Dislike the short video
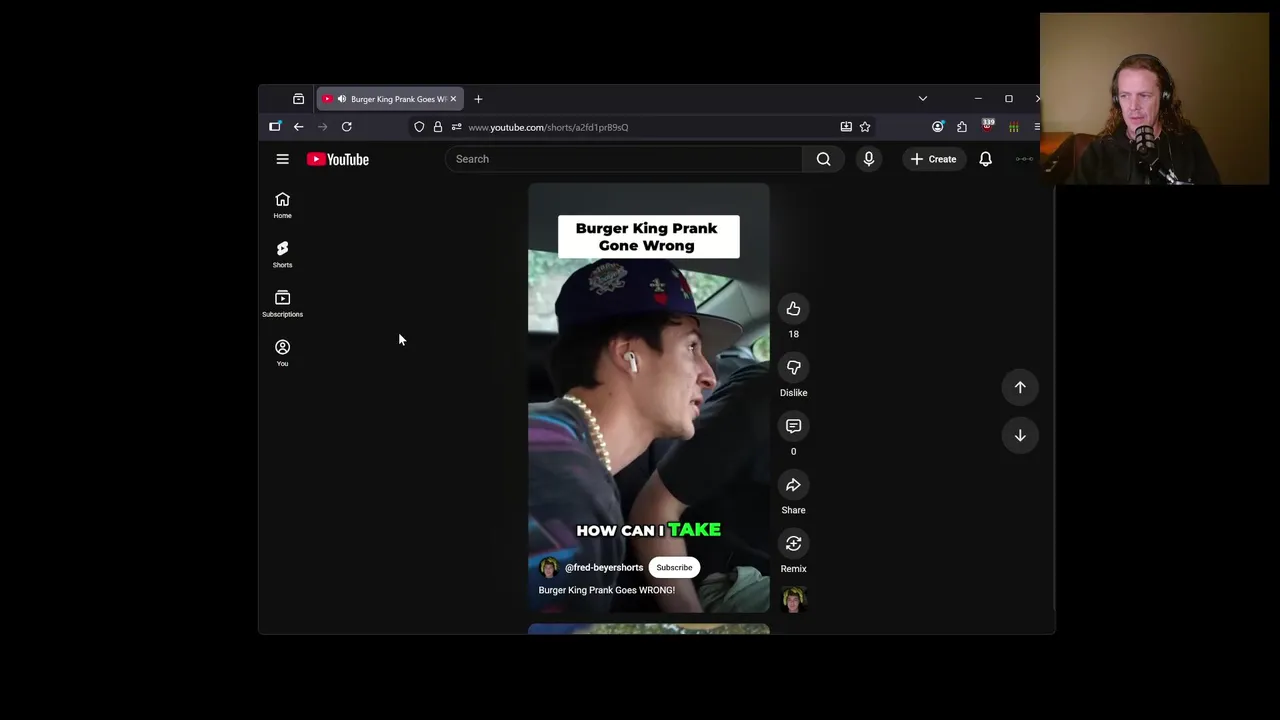 click(793, 368)
